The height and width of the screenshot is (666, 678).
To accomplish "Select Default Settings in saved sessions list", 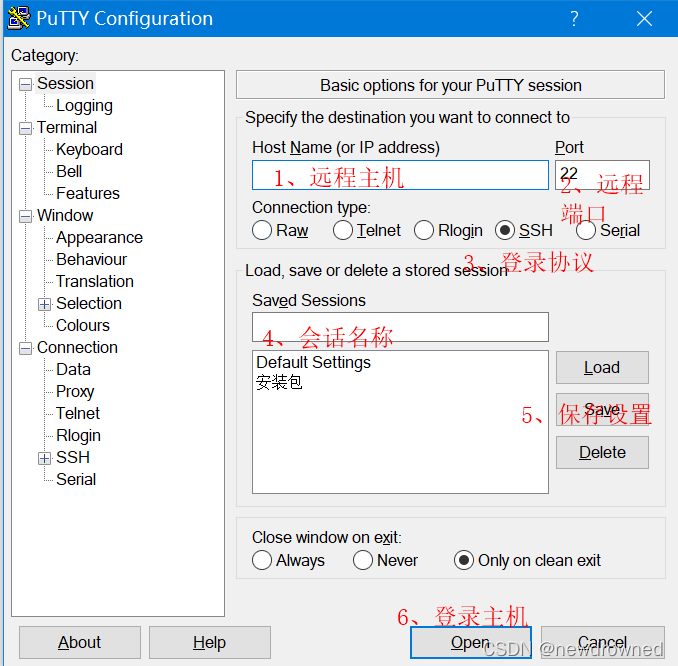I will tap(313, 362).
